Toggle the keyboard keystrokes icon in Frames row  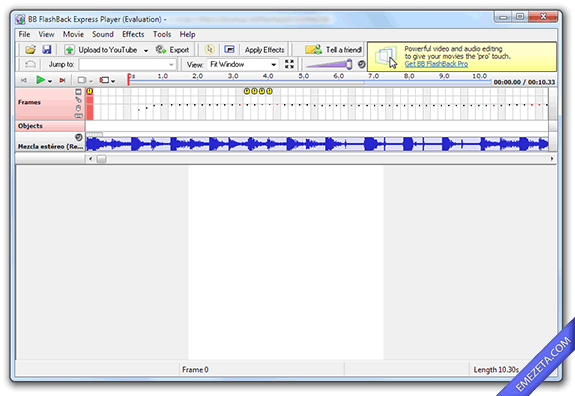78,116
